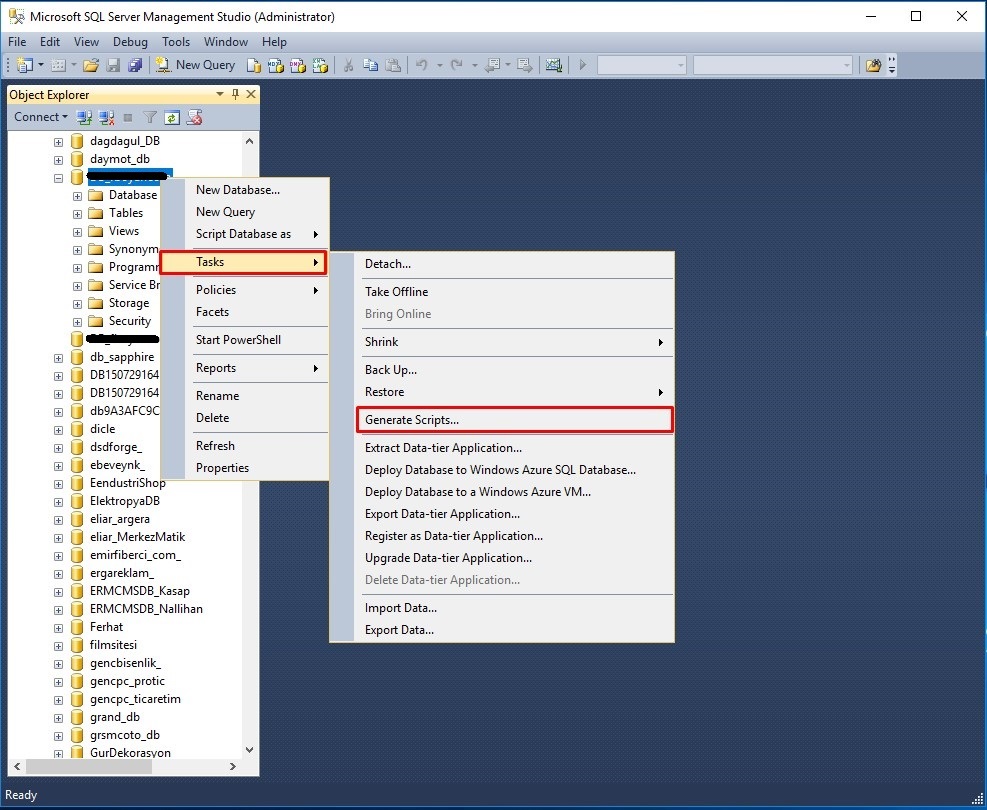Image resolution: width=987 pixels, height=810 pixels.
Task: Click the Copy icon in toolbar
Action: pyautogui.click(x=371, y=65)
